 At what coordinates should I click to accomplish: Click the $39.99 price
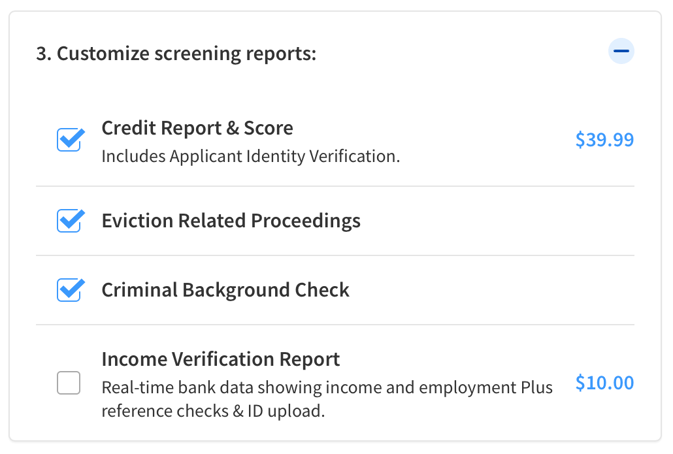click(604, 140)
